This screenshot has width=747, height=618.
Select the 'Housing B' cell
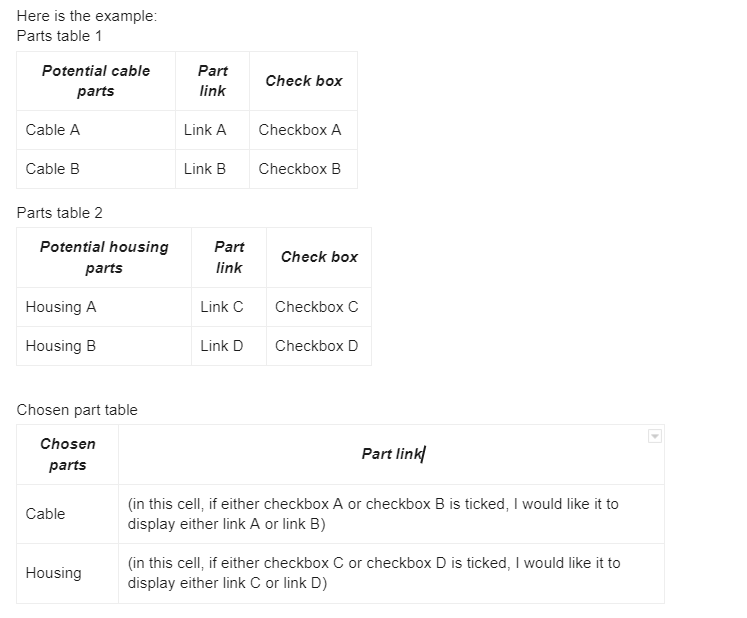point(104,346)
